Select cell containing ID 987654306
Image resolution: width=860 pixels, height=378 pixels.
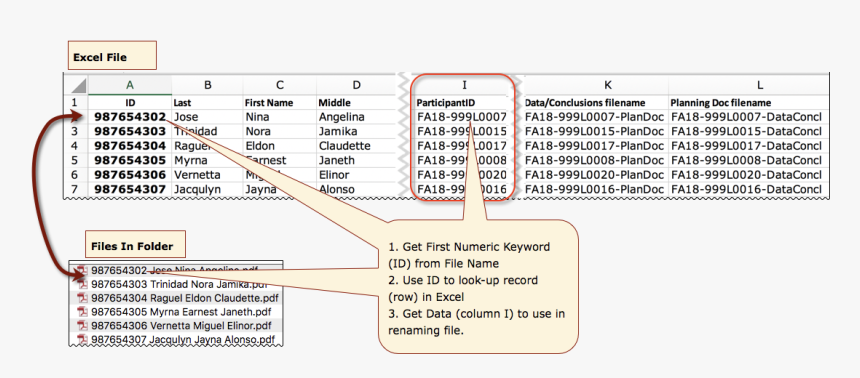(130, 175)
